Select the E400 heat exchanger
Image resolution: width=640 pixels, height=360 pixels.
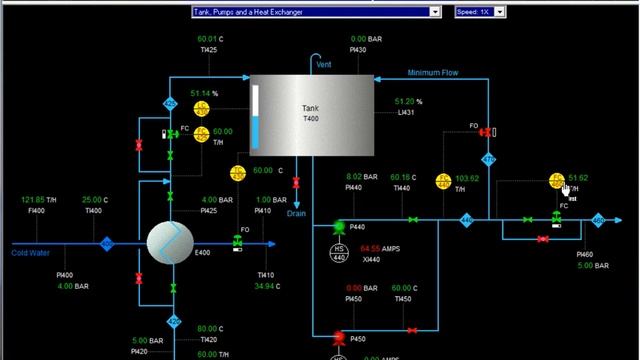(x=170, y=243)
